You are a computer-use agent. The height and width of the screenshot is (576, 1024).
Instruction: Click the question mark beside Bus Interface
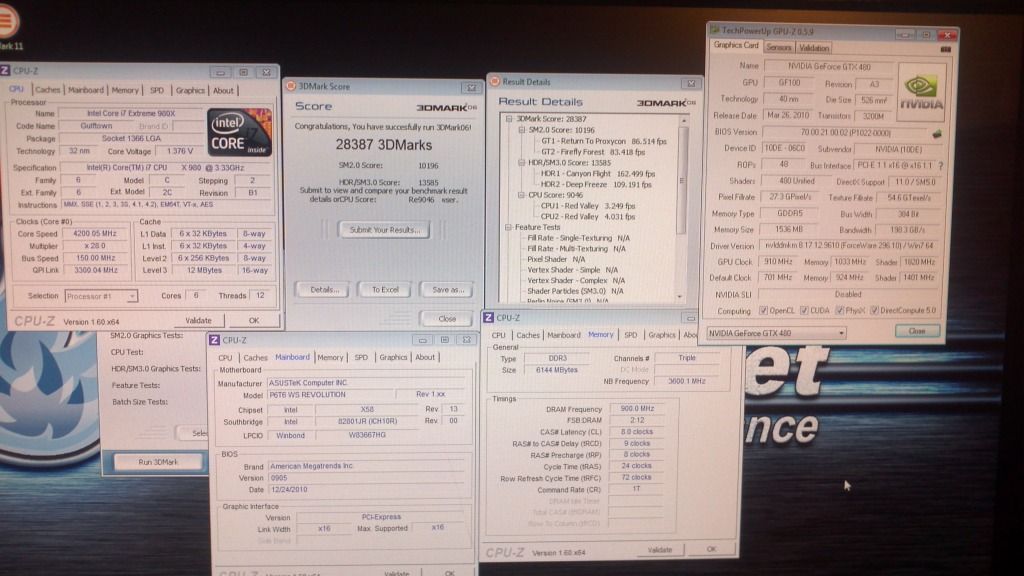[940, 166]
